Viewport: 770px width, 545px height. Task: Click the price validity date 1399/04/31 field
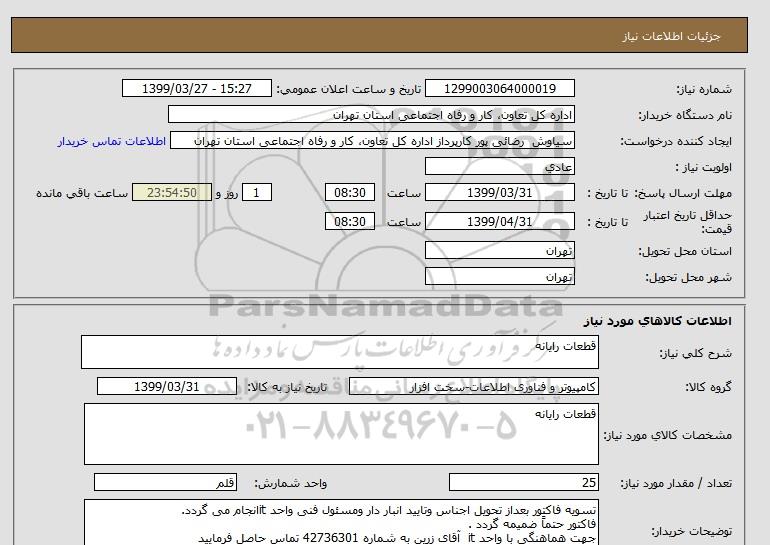click(x=499, y=221)
